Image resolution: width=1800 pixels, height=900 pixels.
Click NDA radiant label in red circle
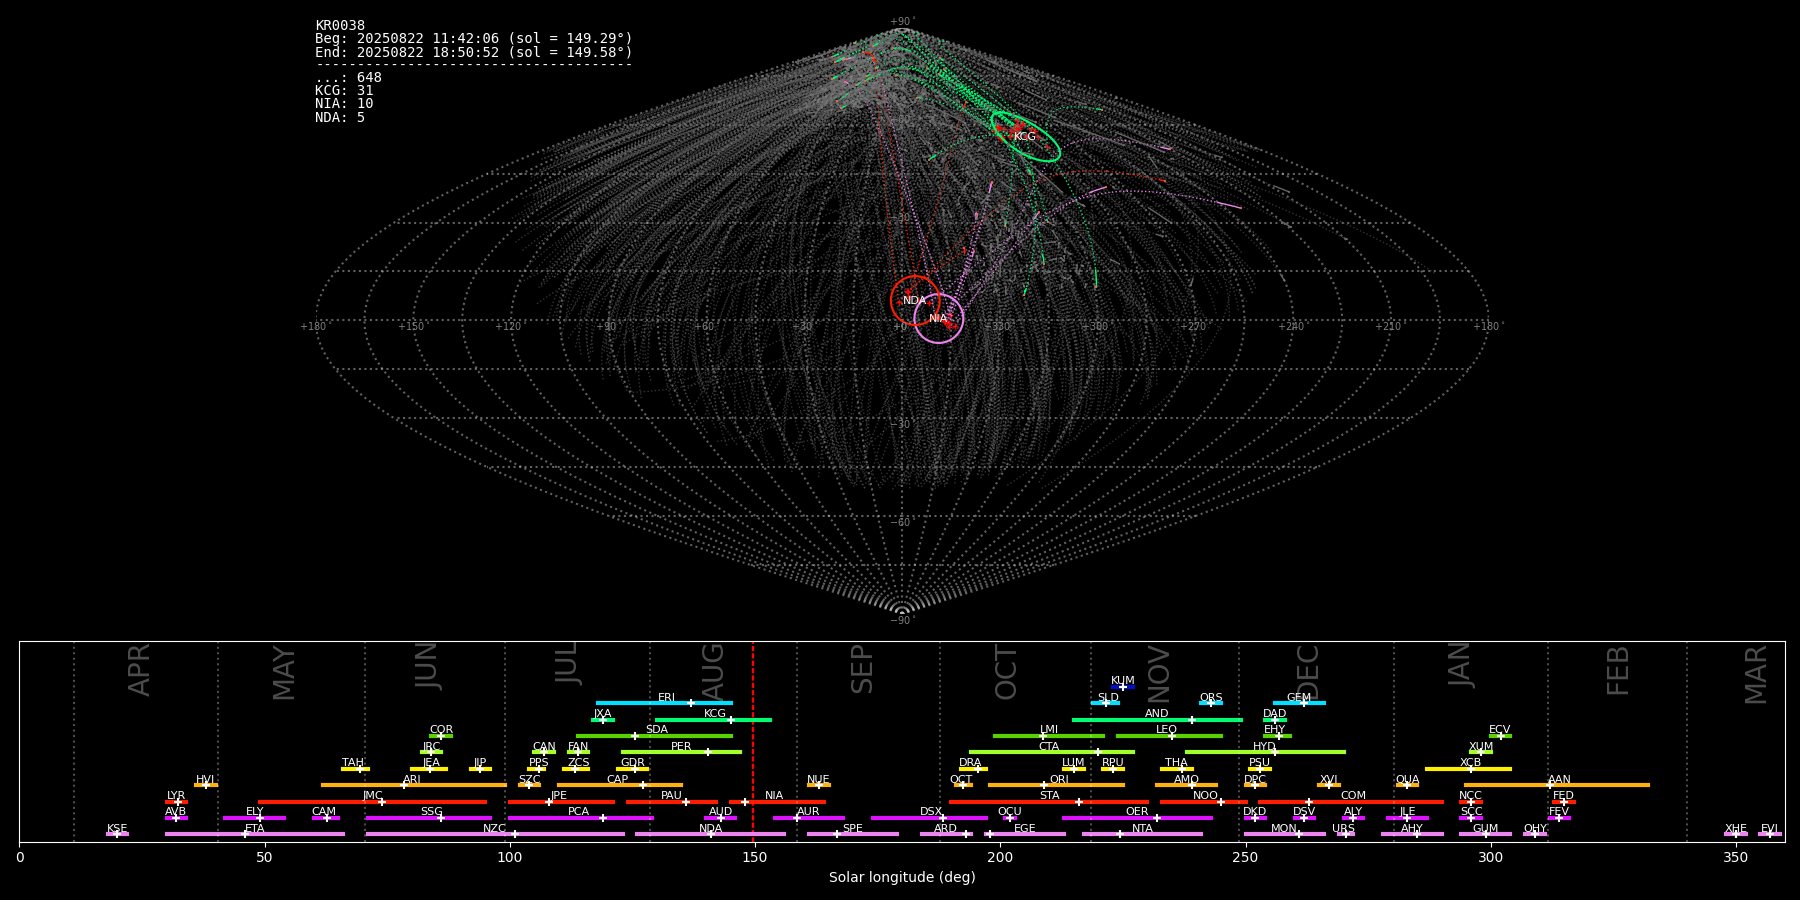[x=914, y=301]
